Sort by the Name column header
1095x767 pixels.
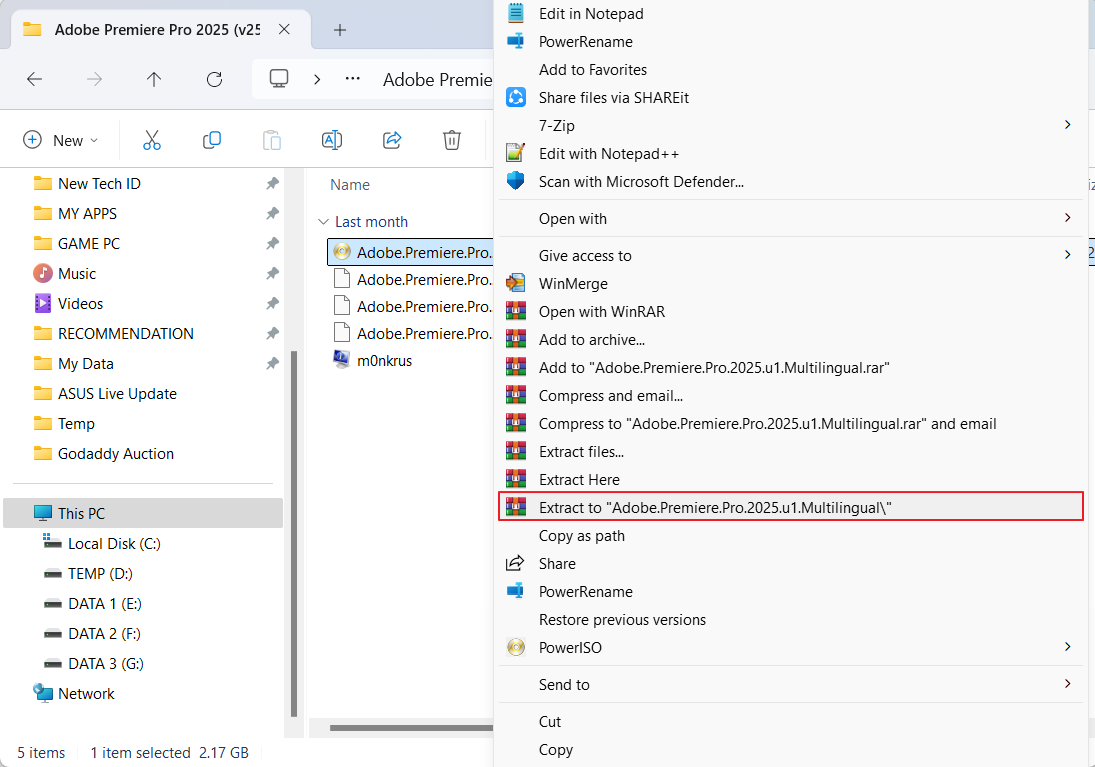(x=350, y=184)
